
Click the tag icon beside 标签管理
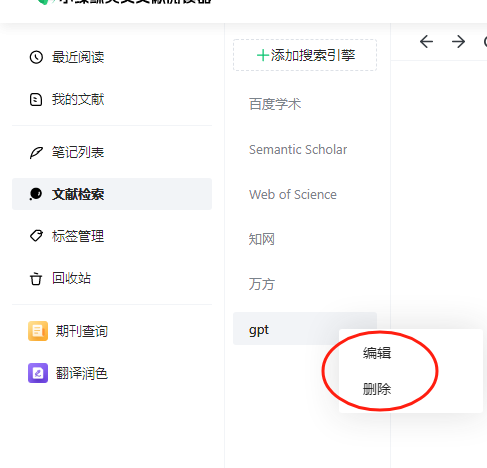tap(36, 236)
